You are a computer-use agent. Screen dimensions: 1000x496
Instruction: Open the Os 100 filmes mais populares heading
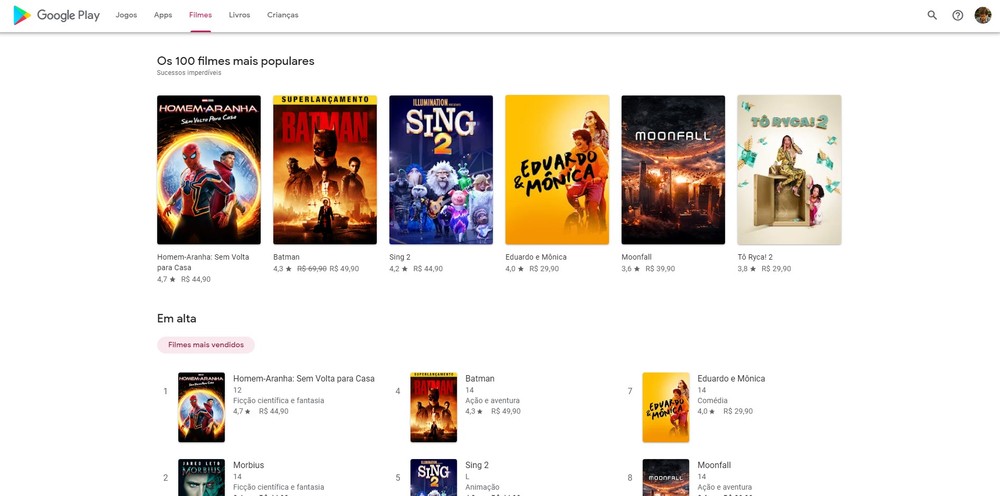[x=235, y=61]
